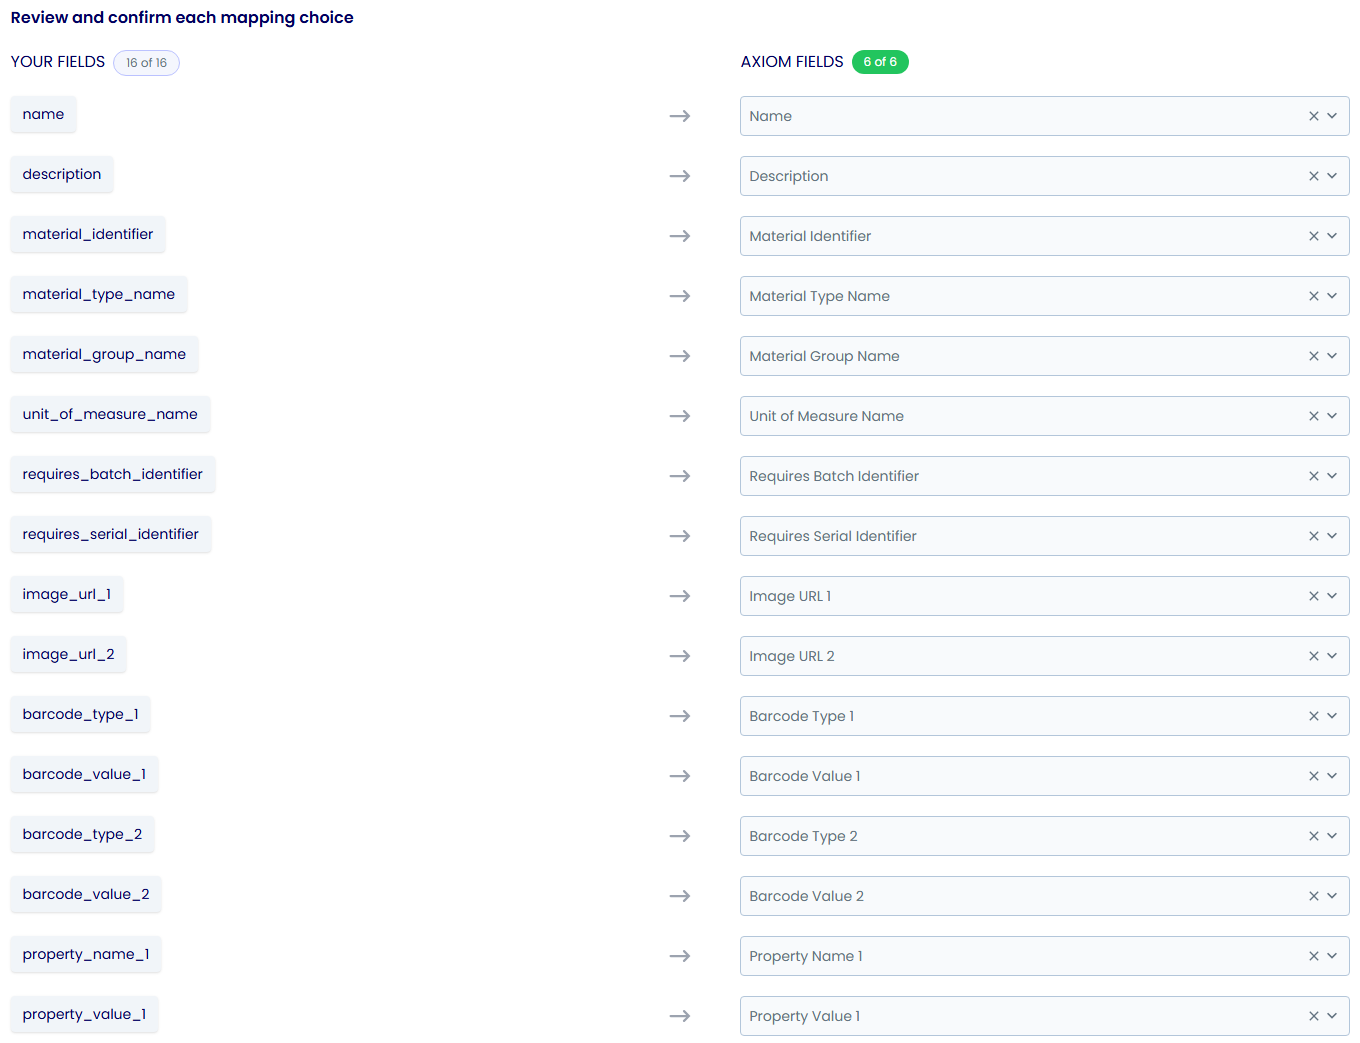Clear the Barcode Value 1 mapping

tap(1314, 776)
